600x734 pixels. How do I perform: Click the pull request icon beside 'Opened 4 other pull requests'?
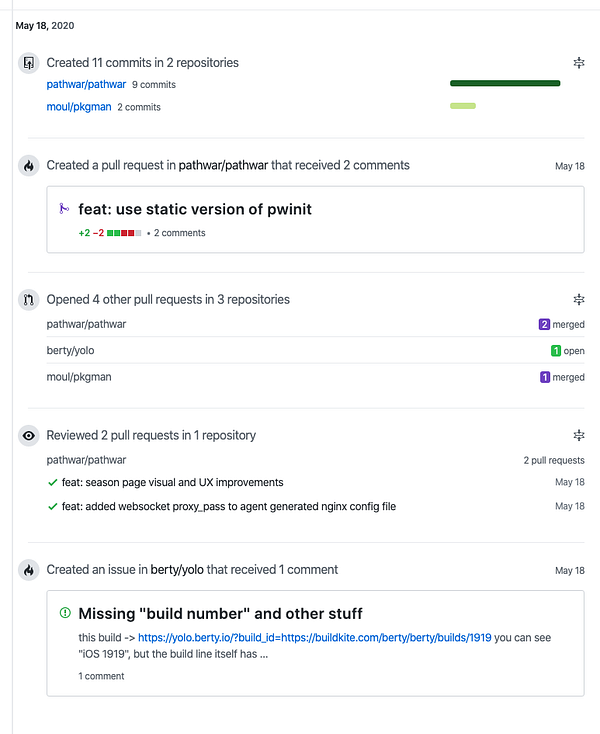click(x=28, y=299)
